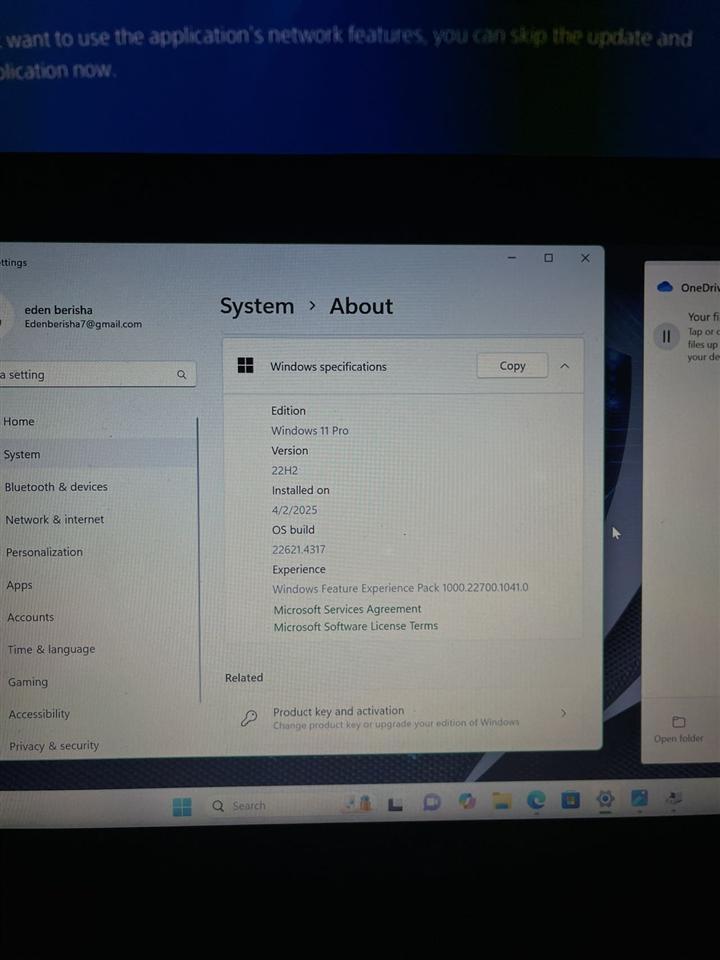The height and width of the screenshot is (960, 720).
Task: Open Microsoft Services Agreement link
Action: [x=347, y=609]
